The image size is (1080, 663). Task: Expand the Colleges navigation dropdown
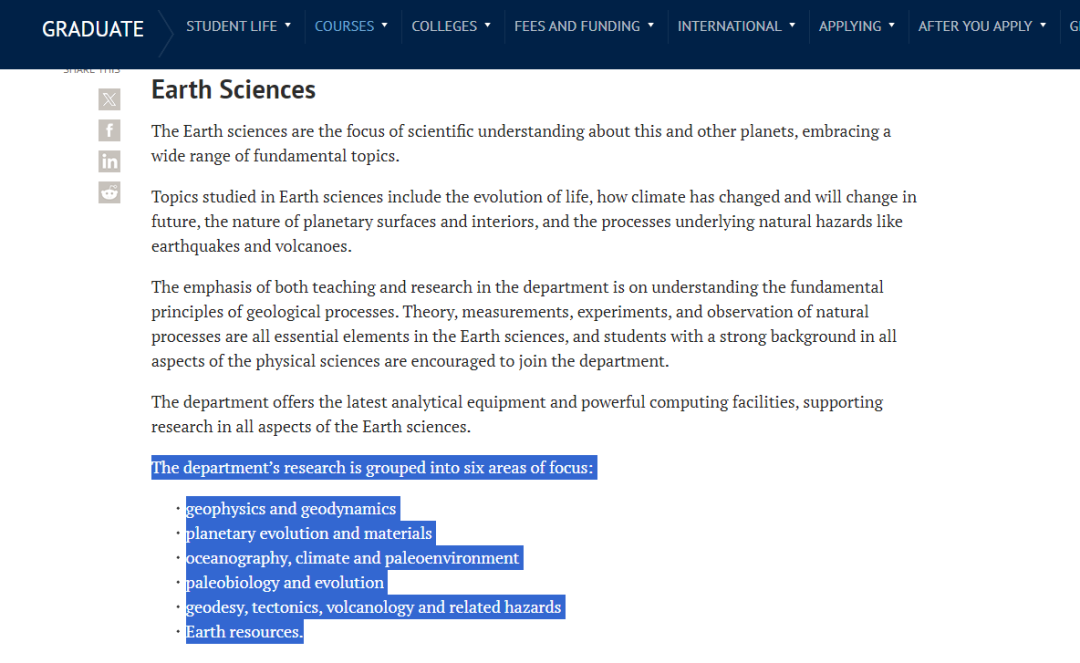pyautogui.click(x=451, y=26)
